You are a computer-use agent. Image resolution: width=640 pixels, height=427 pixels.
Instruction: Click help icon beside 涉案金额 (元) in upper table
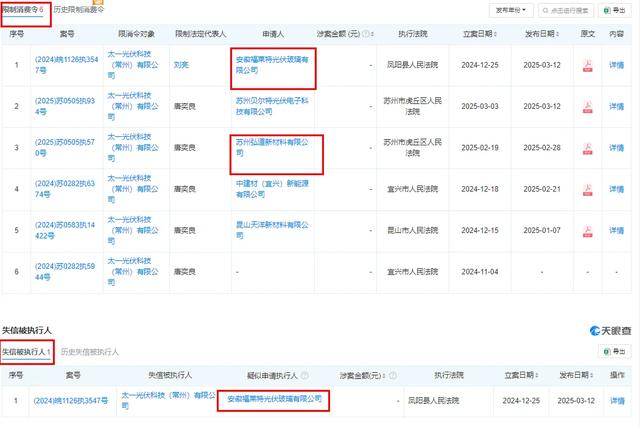(x=366, y=34)
